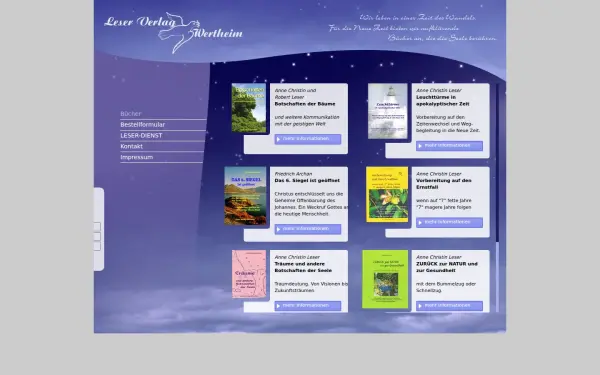Select the title Träume und andere Botschaften der Seele
The image size is (600, 375).
(303, 267)
